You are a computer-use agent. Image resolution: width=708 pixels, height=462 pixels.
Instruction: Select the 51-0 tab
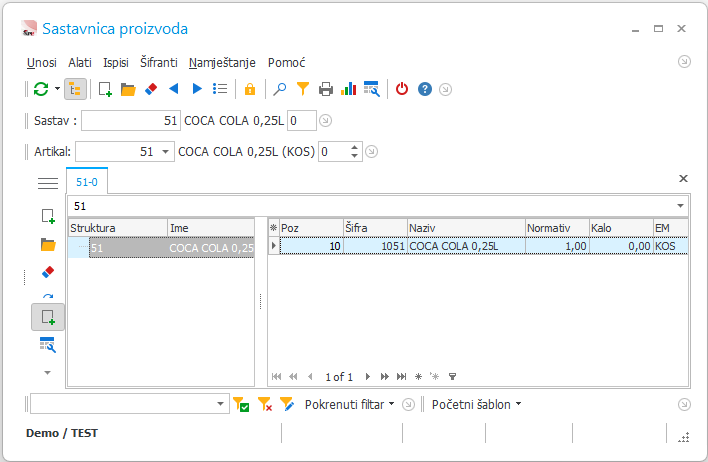[87, 182]
